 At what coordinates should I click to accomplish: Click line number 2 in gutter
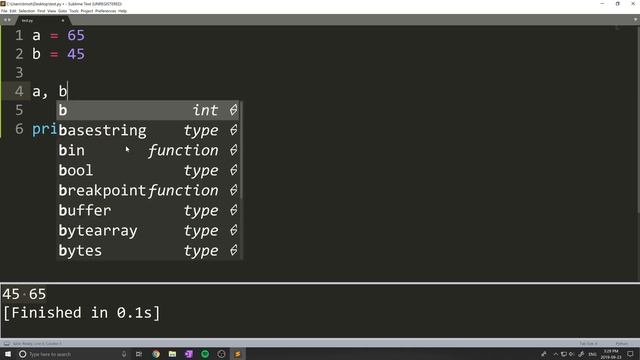(x=19, y=54)
